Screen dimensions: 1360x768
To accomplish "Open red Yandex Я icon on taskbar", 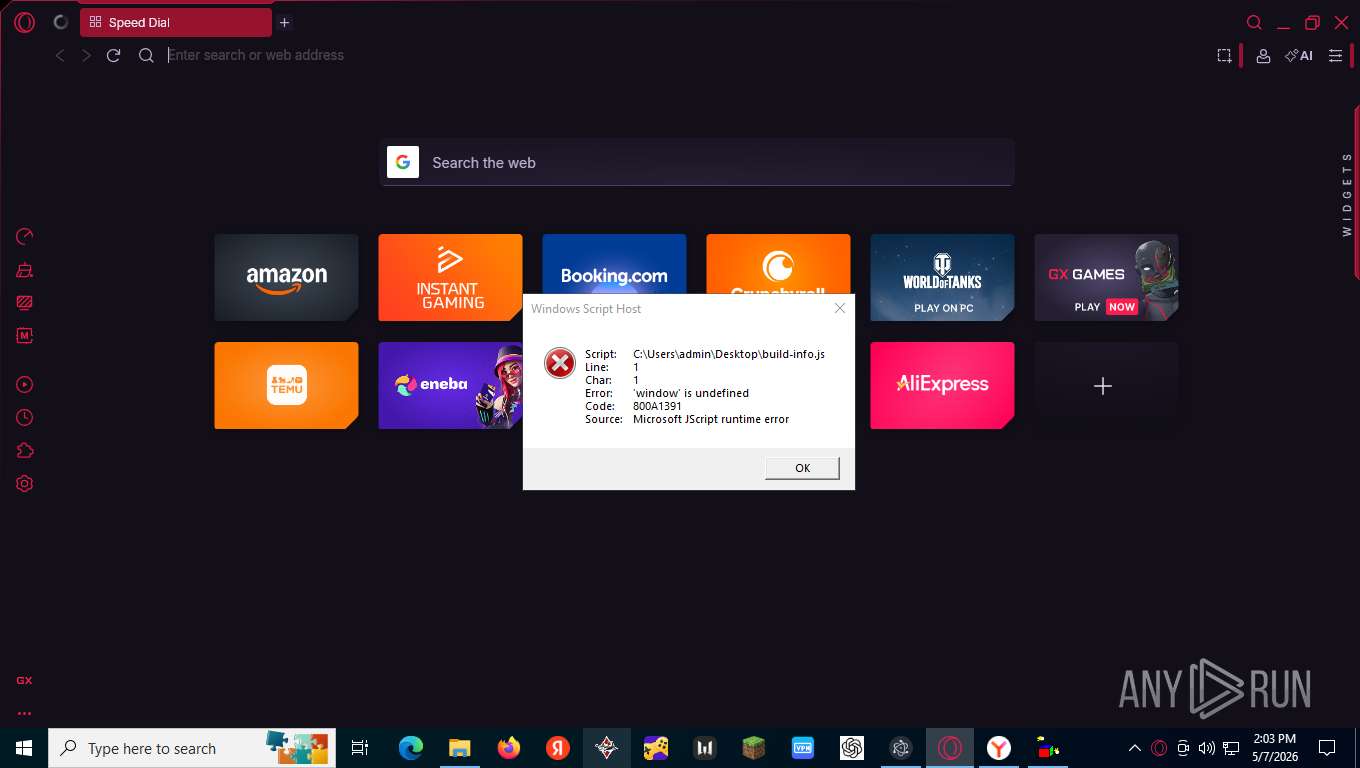I will (558, 748).
